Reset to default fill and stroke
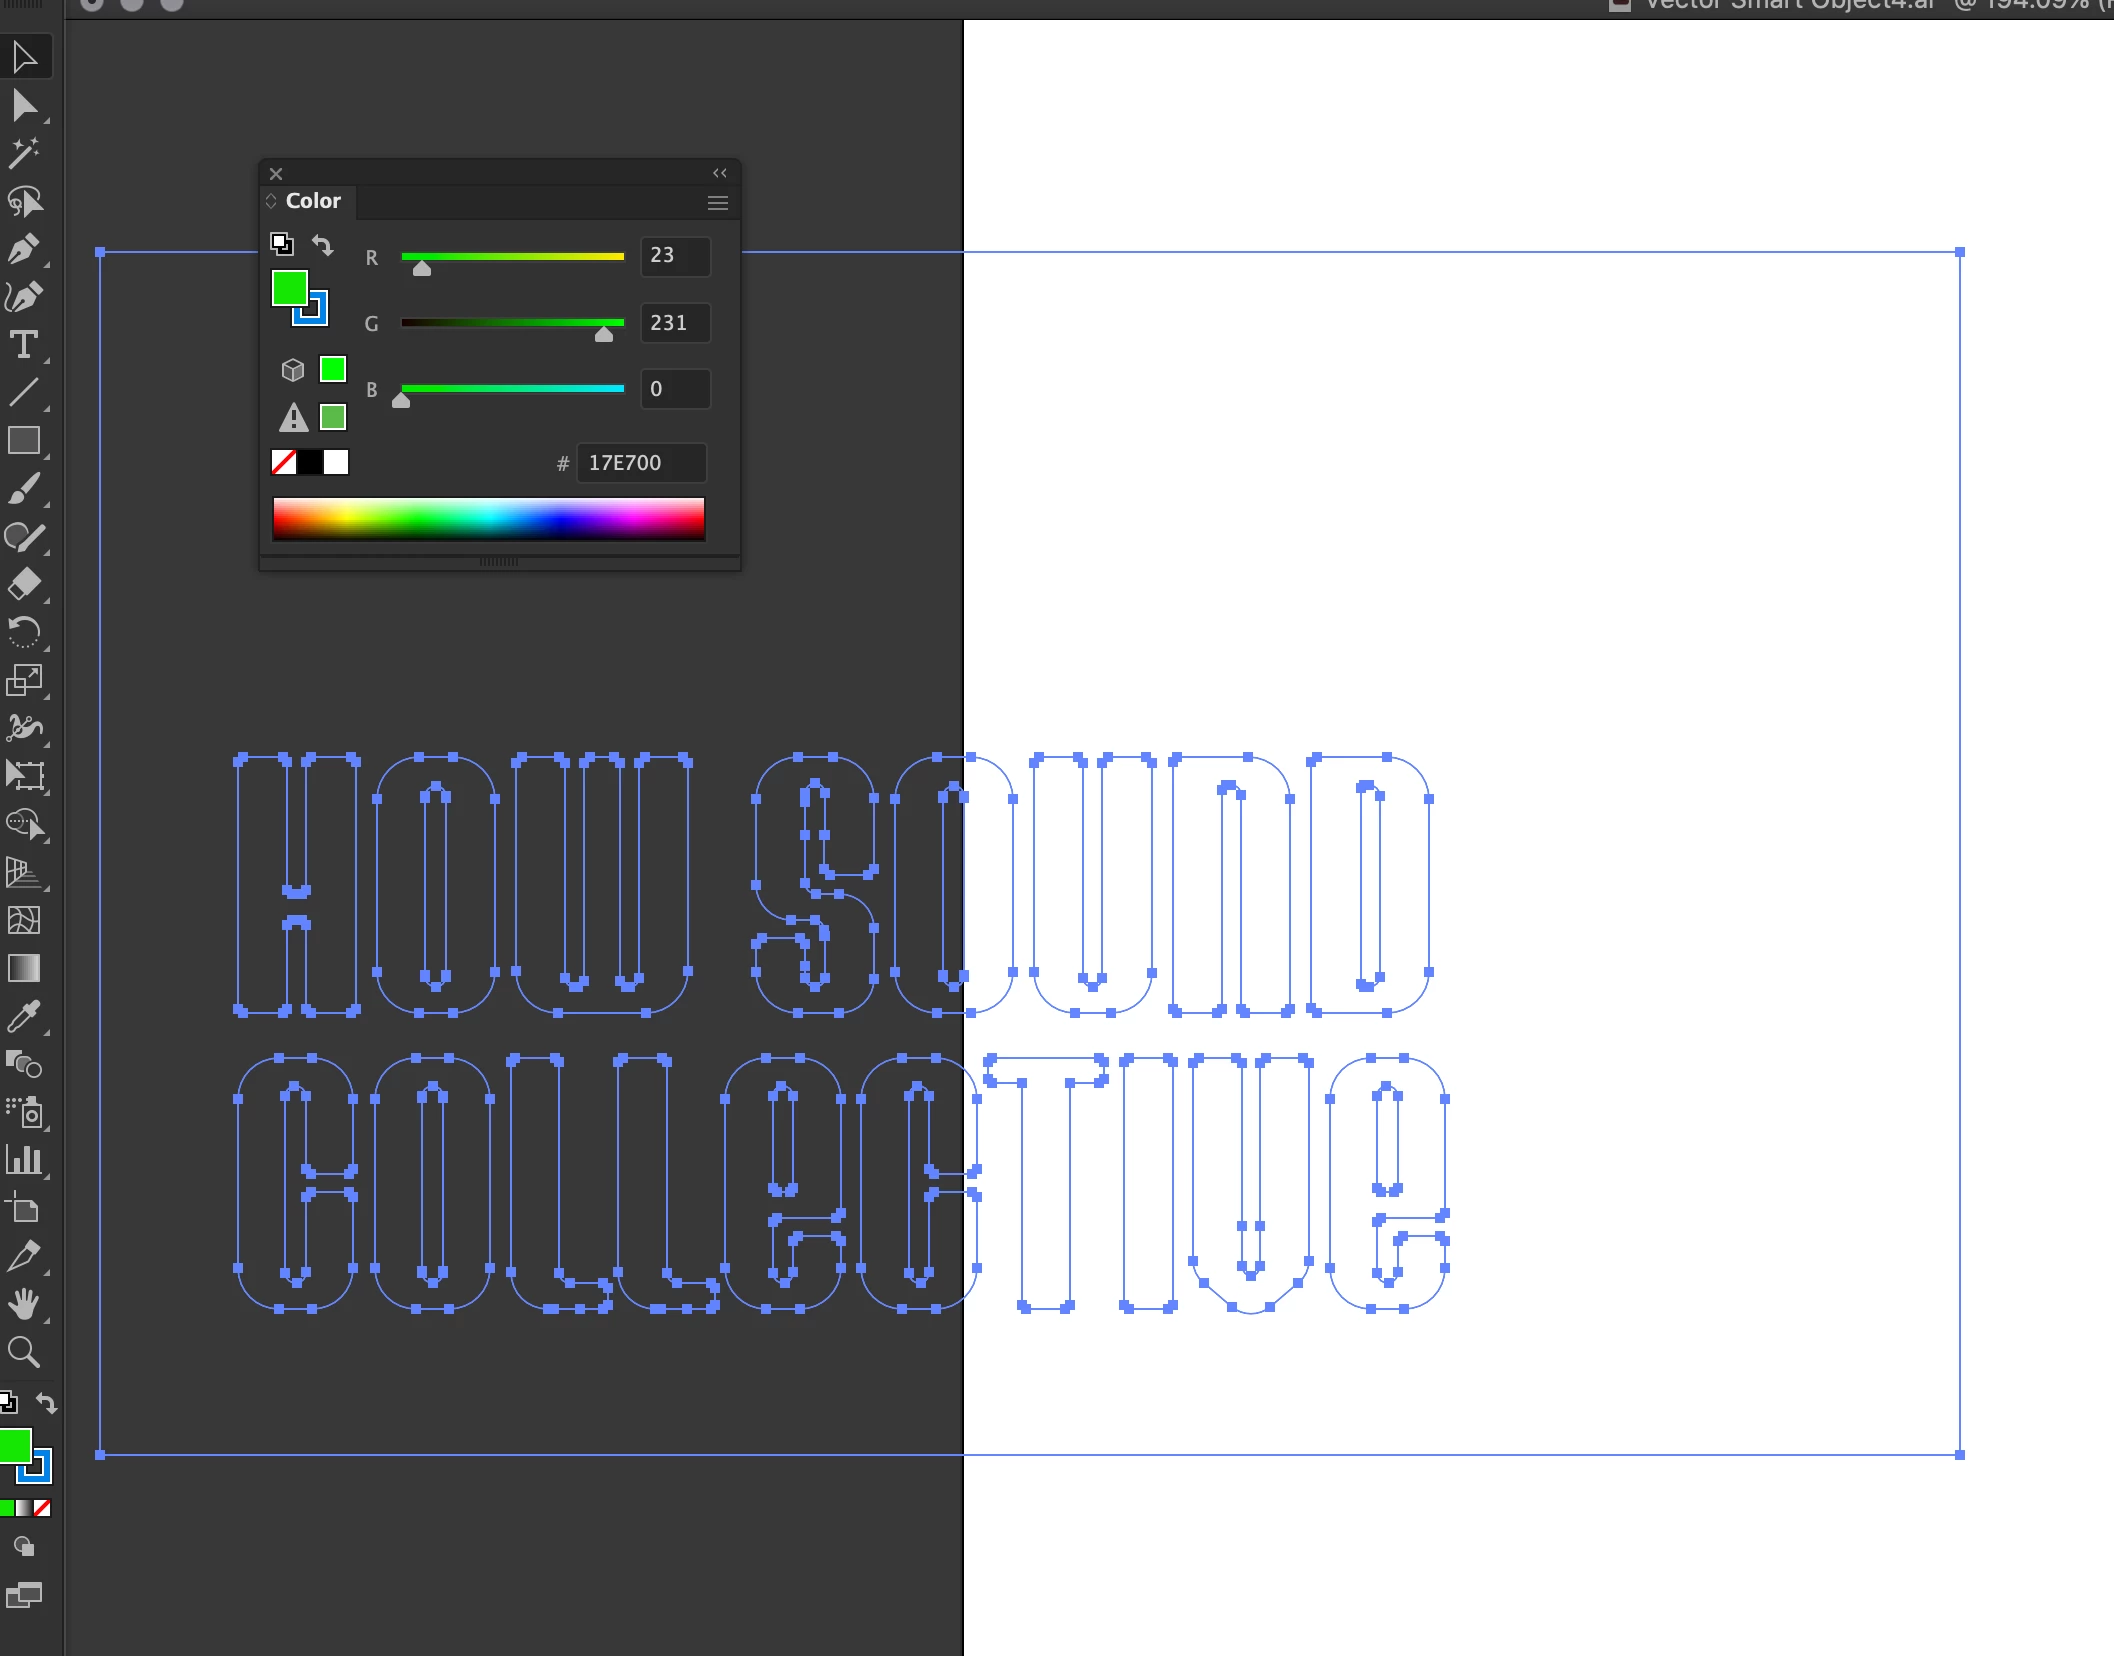Image resolution: width=2114 pixels, height=1656 pixels. pyautogui.click(x=282, y=244)
